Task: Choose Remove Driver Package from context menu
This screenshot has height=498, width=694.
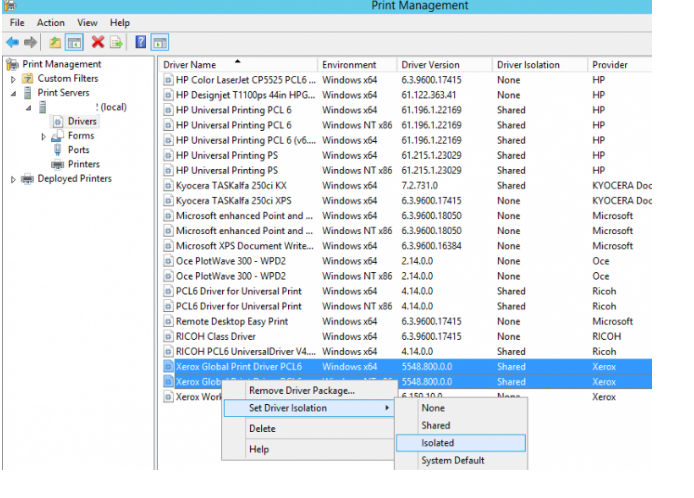Action: 308,390
